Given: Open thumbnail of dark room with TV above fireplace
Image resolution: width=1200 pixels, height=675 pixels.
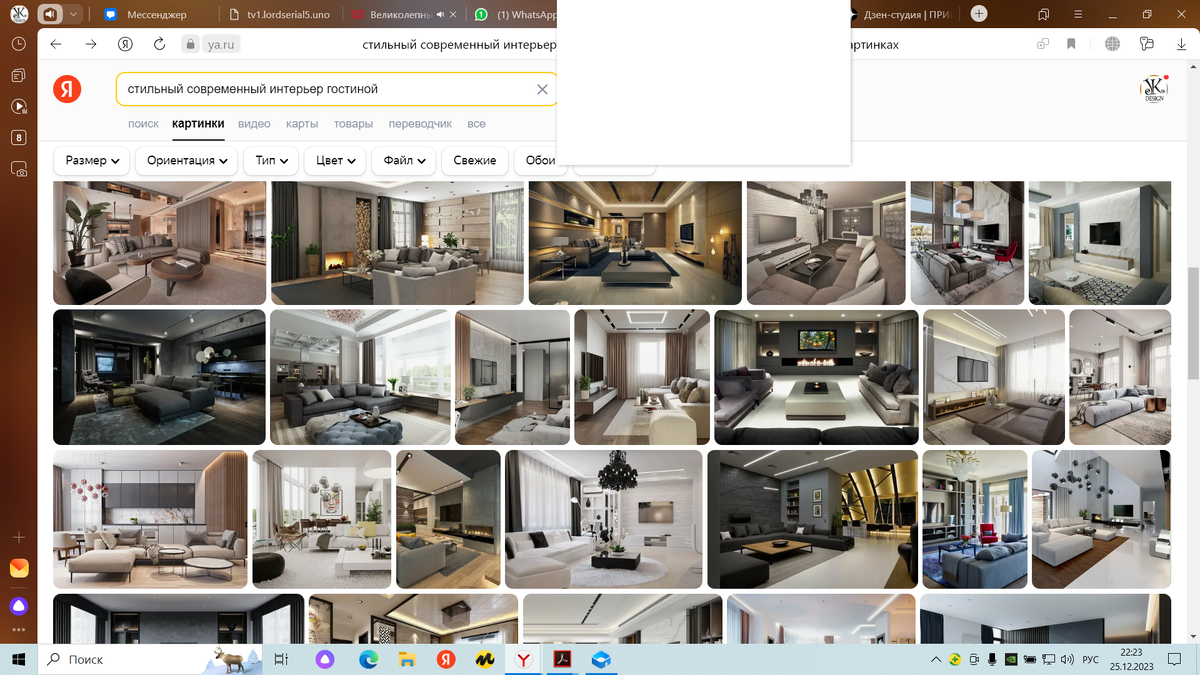Looking at the screenshot, I should [x=816, y=377].
